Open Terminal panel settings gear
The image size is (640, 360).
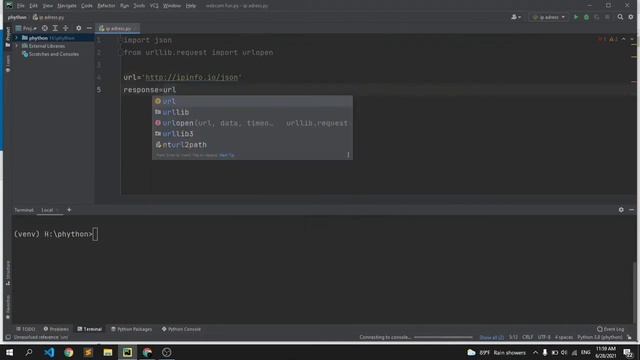pos(621,210)
